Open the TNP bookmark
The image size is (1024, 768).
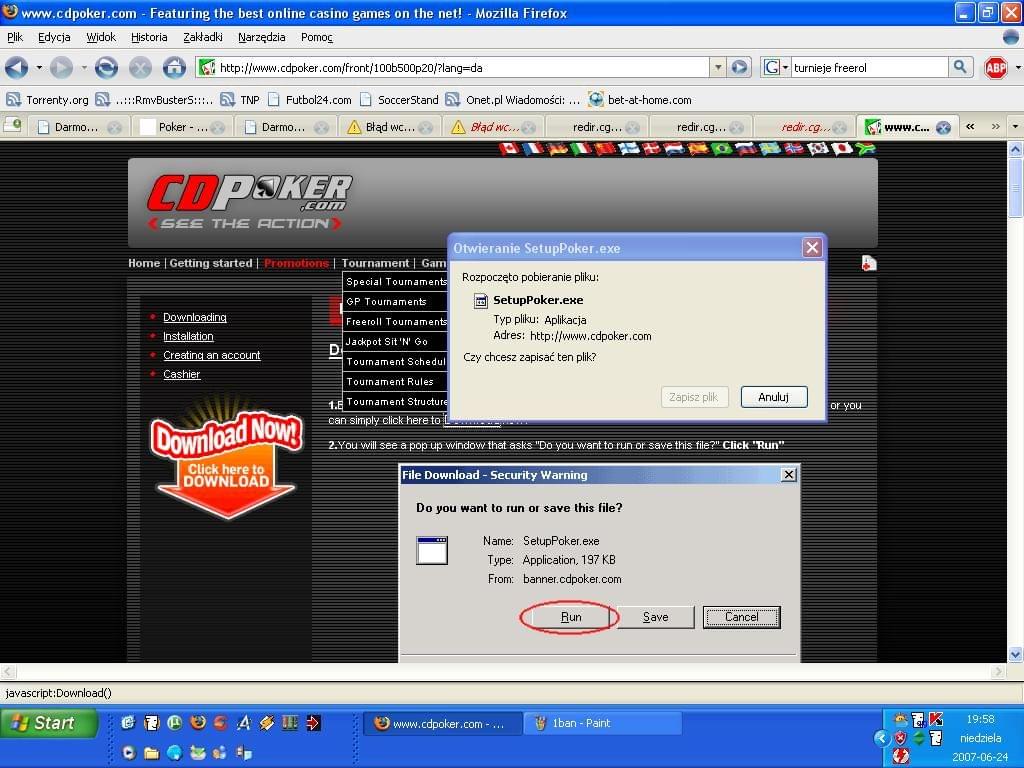point(240,100)
